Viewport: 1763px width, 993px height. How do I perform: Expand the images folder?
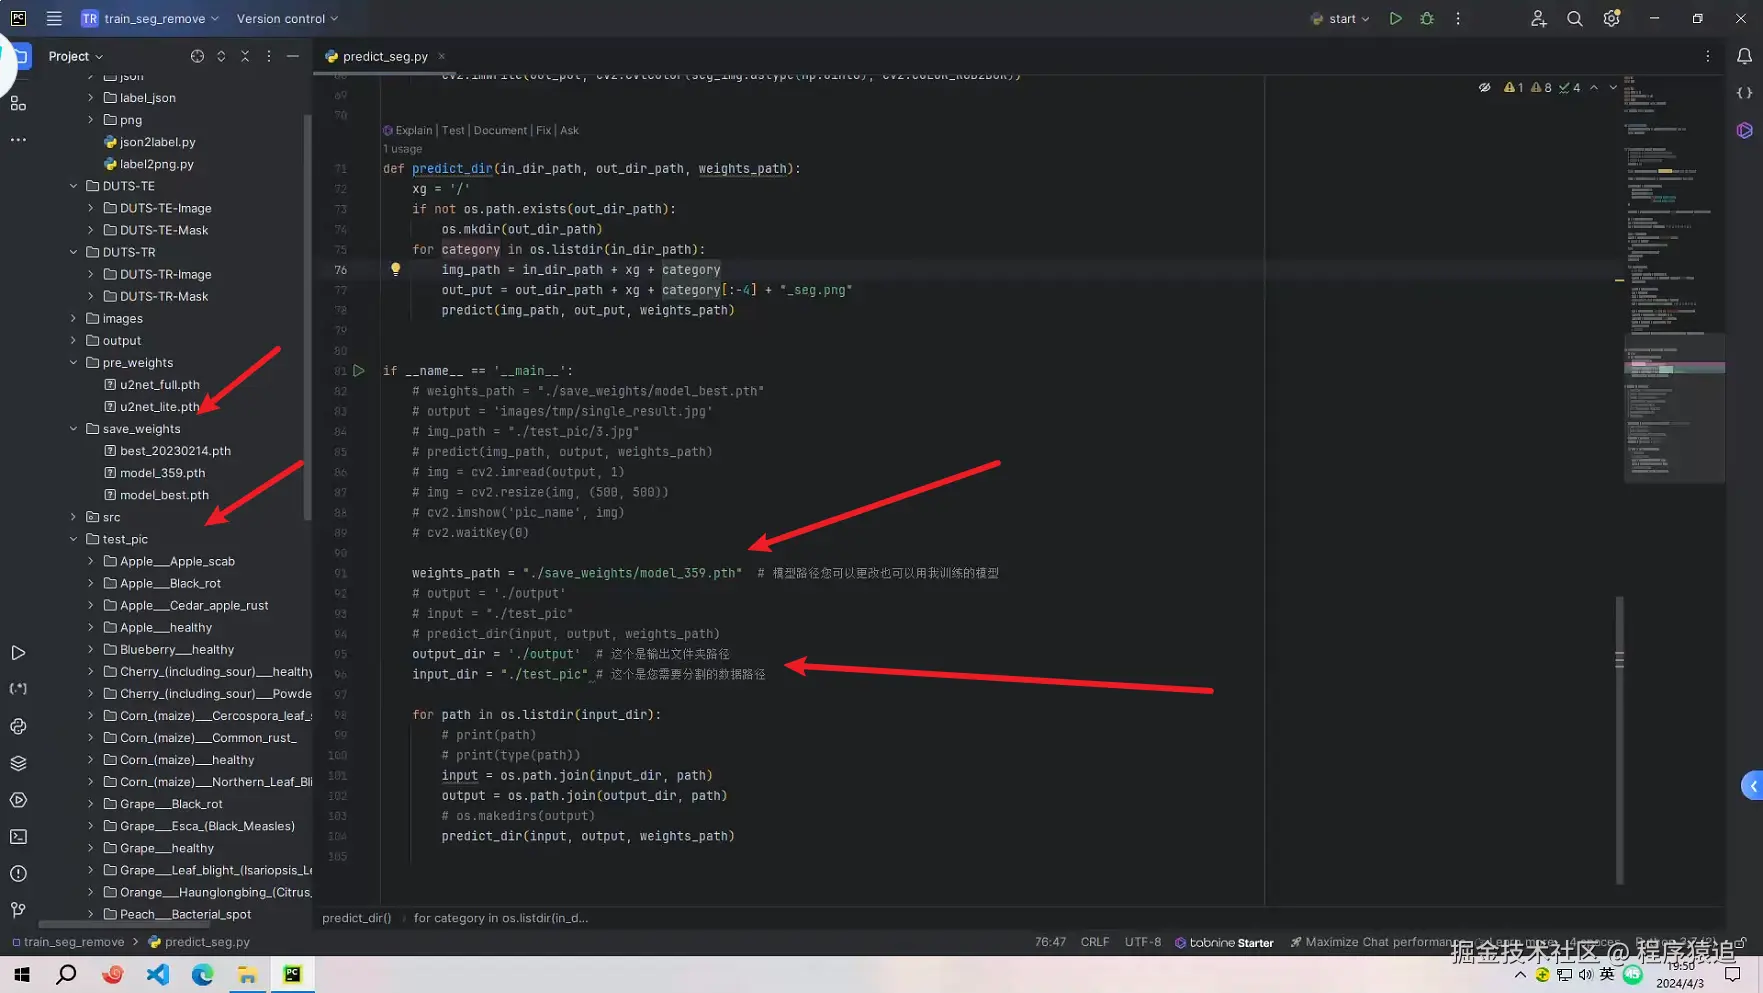73,318
